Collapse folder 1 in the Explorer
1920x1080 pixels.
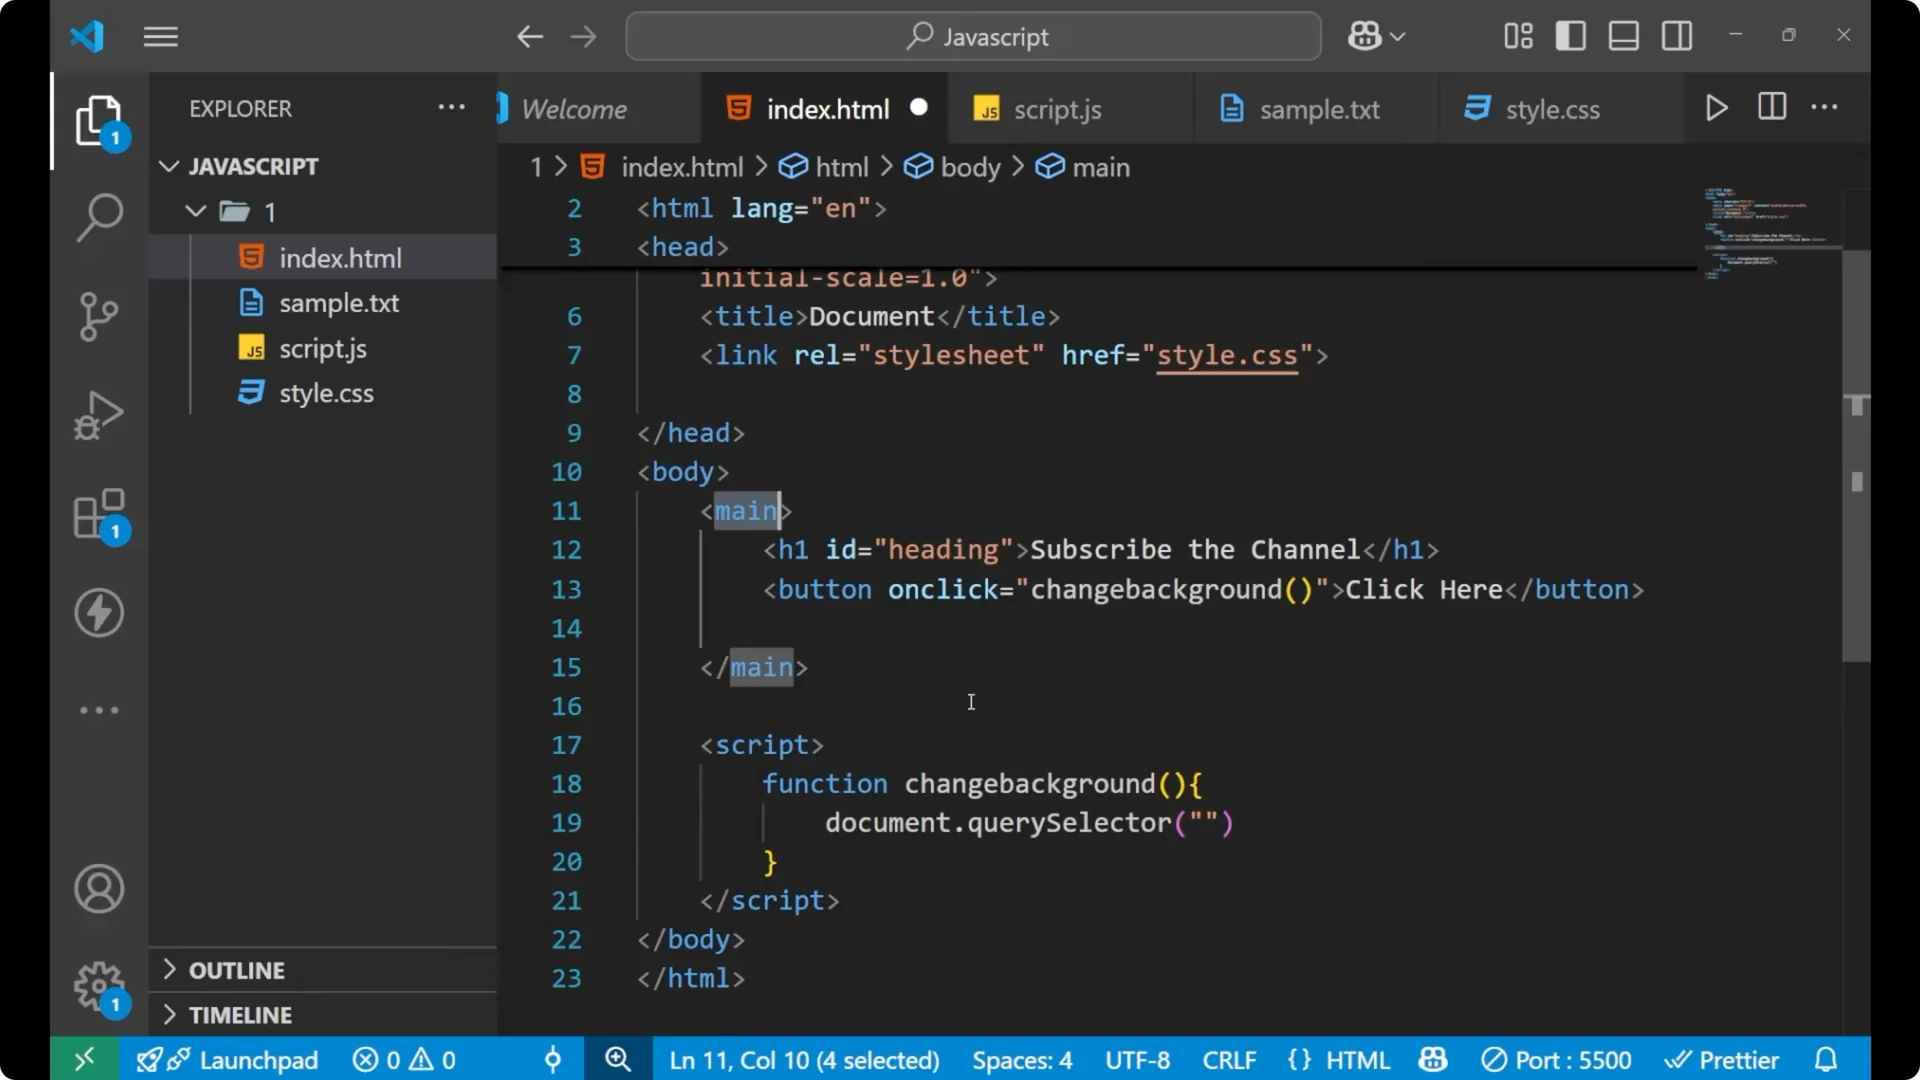(195, 211)
